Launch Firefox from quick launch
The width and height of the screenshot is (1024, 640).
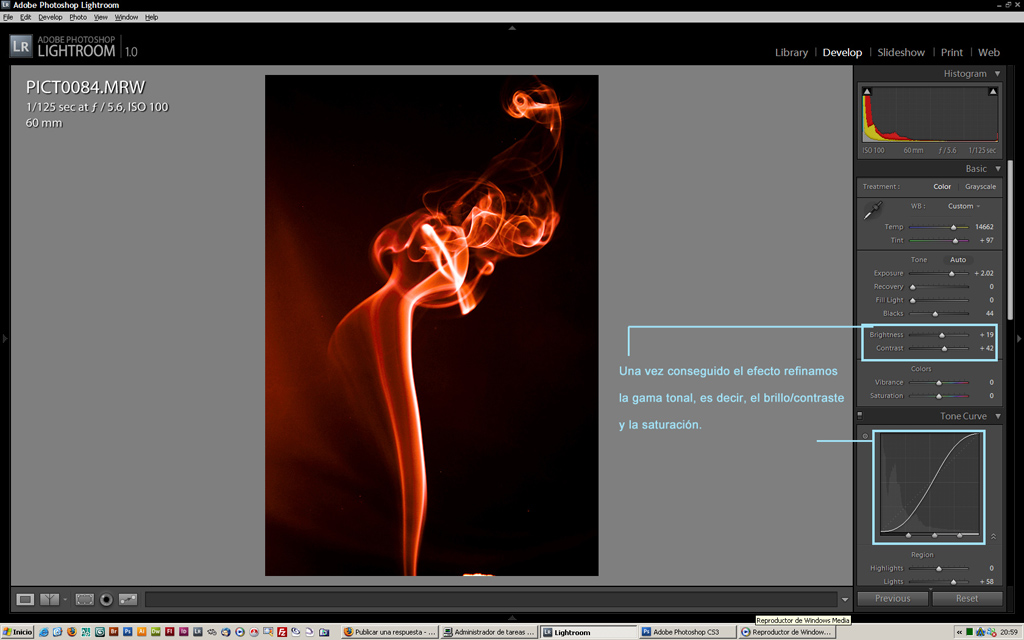point(72,632)
